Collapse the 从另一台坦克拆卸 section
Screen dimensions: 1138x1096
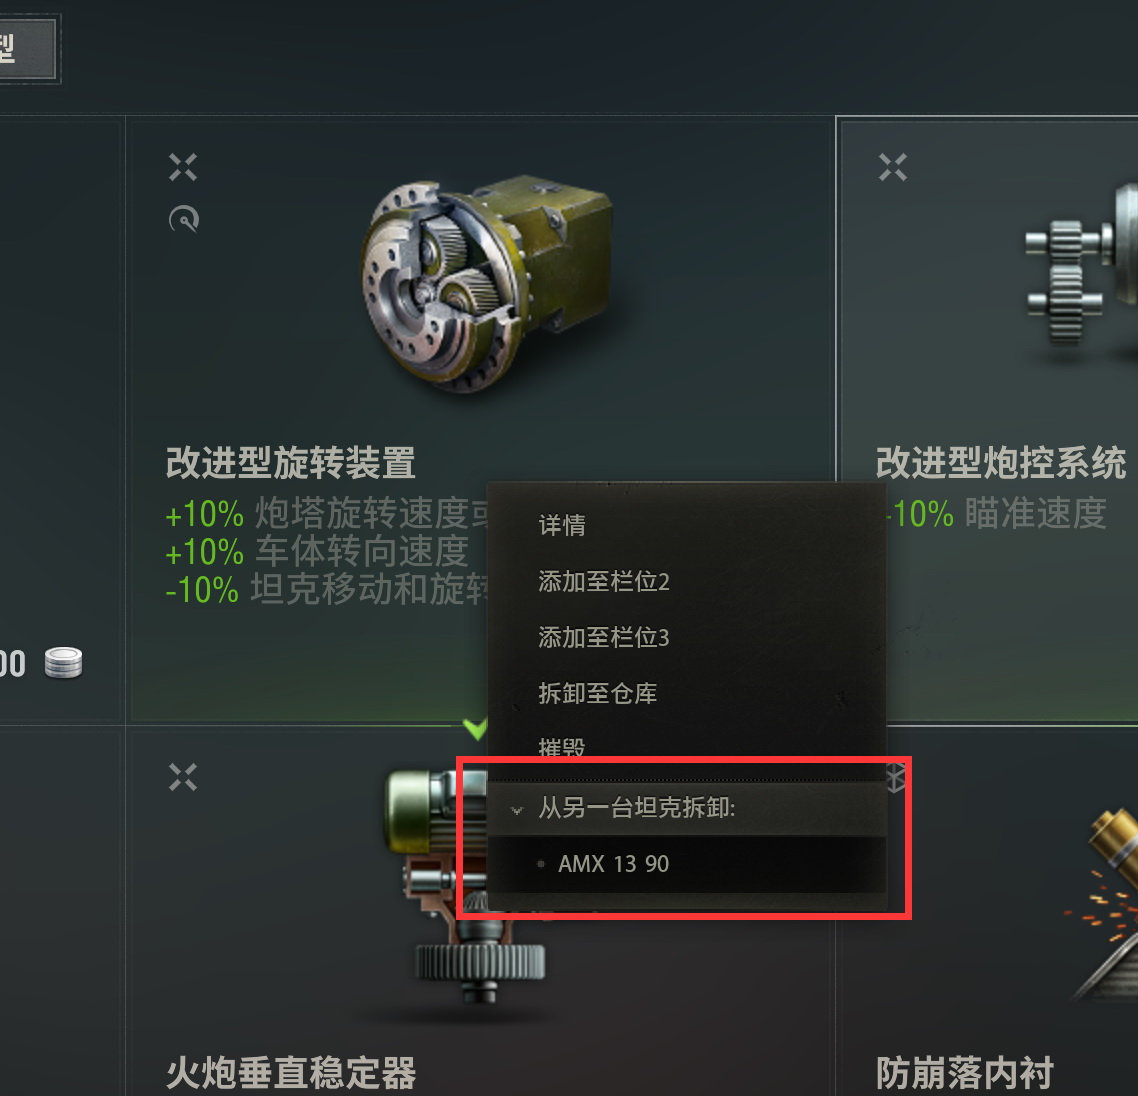(x=687, y=808)
